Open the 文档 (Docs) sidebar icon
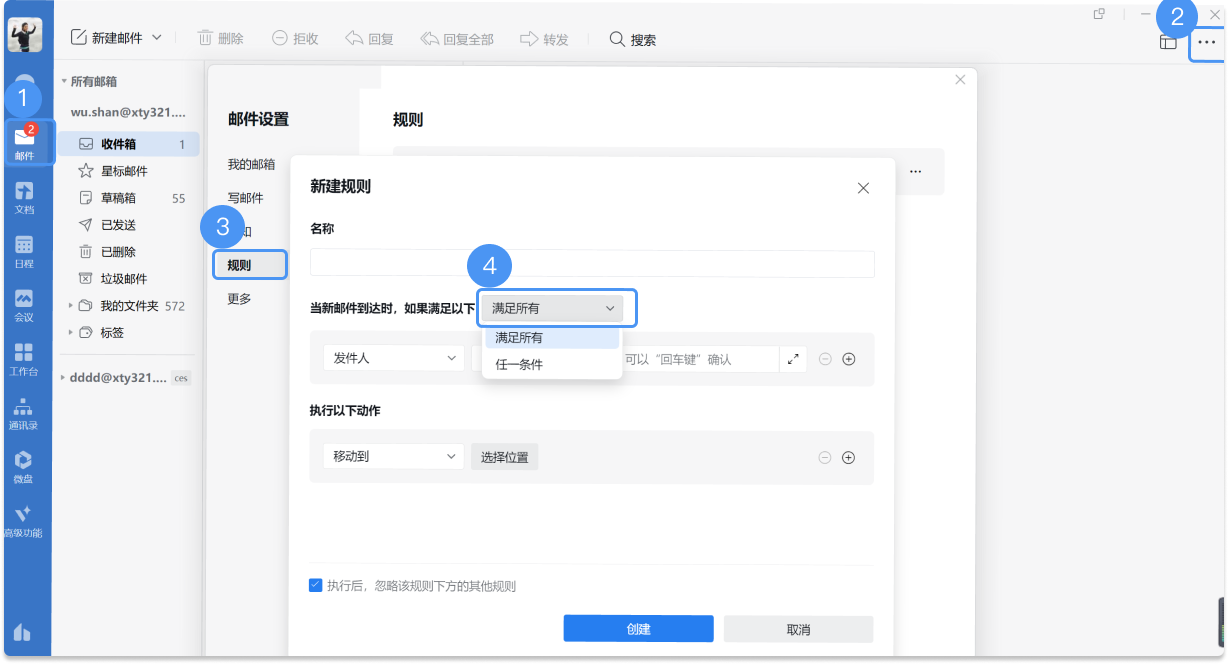This screenshot has height=664, width=1228. [24, 196]
